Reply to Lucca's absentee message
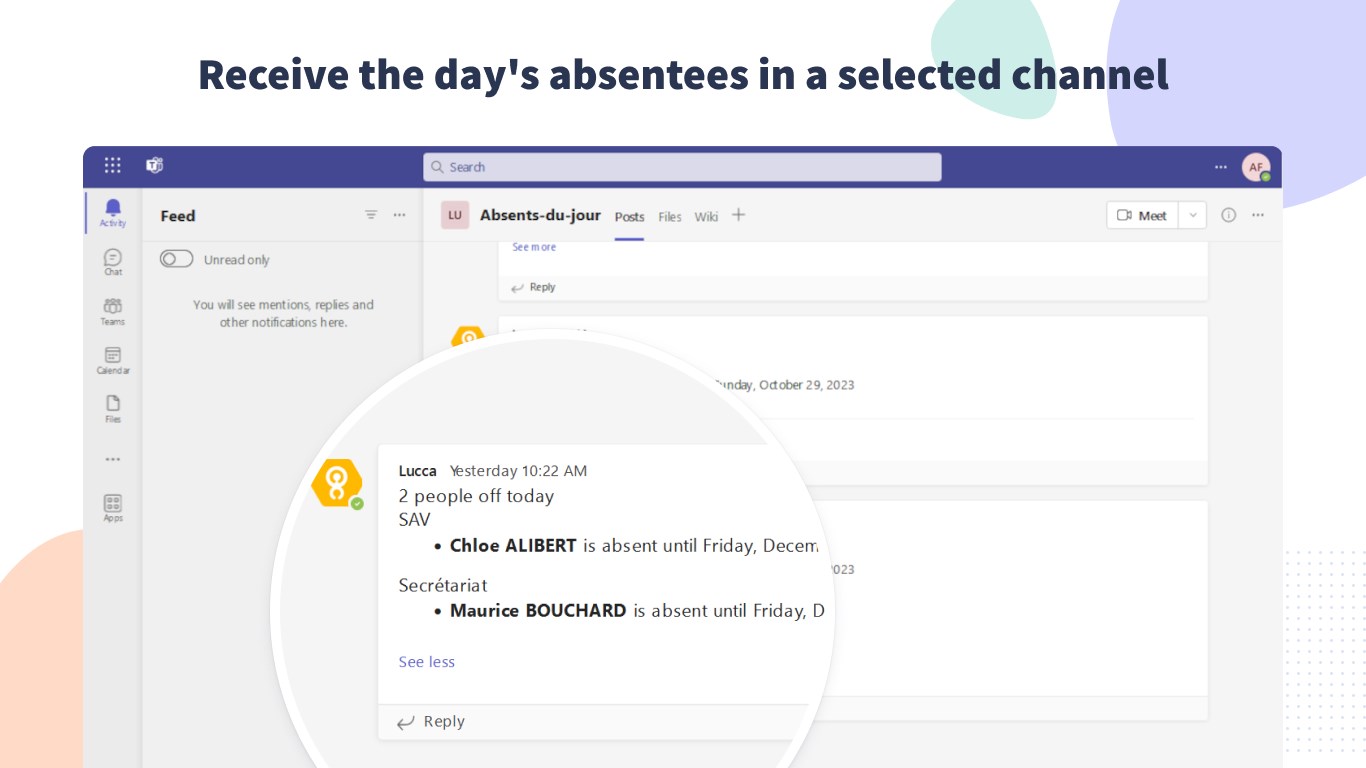Image resolution: width=1366 pixels, height=768 pixels. click(x=432, y=722)
